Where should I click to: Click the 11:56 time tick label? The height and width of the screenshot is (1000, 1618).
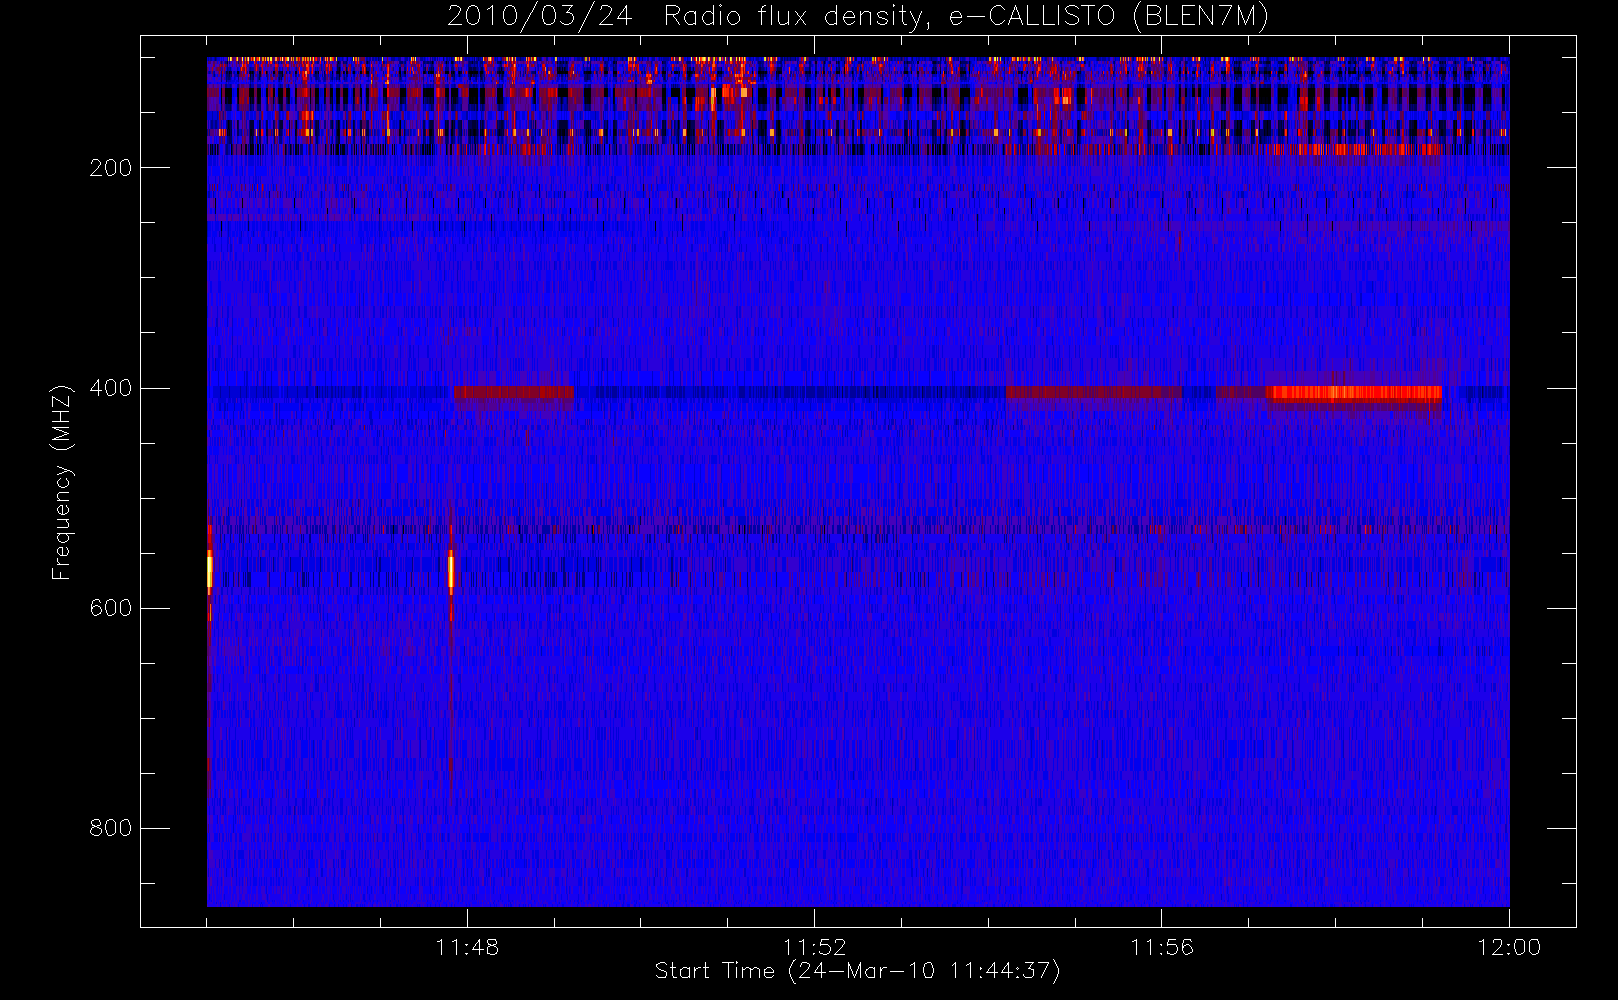(1162, 947)
